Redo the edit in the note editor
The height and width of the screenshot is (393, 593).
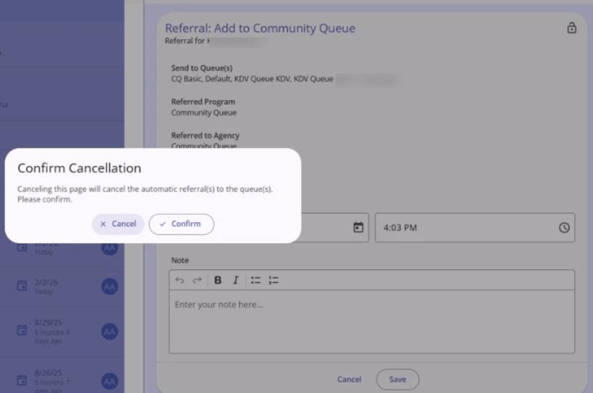(197, 280)
